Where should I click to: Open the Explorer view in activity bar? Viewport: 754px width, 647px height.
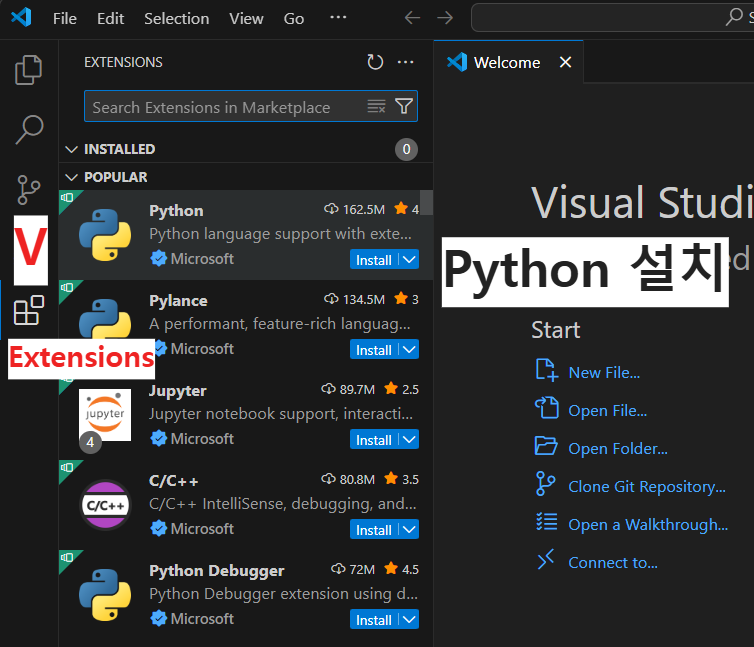[x=29, y=70]
